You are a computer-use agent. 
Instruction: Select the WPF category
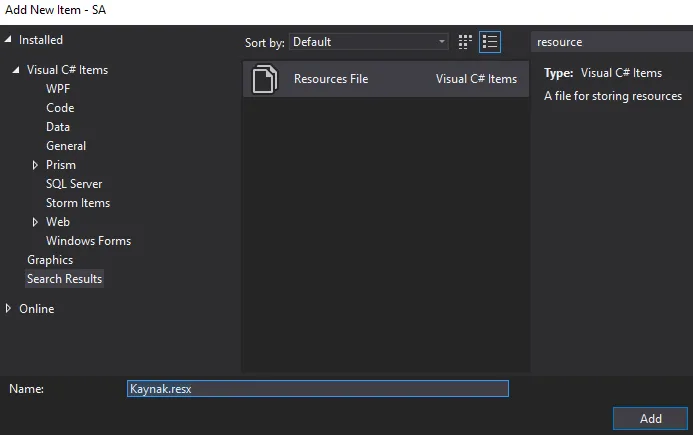point(58,89)
